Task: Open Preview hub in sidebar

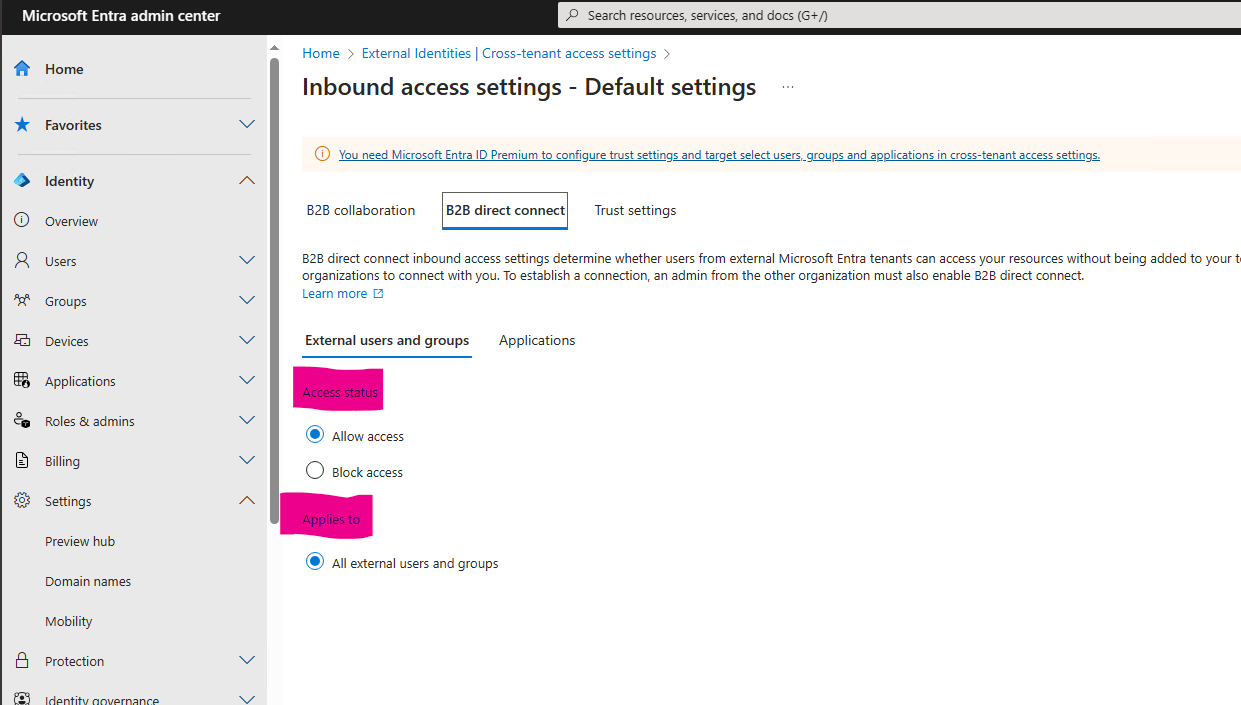Action: [80, 541]
